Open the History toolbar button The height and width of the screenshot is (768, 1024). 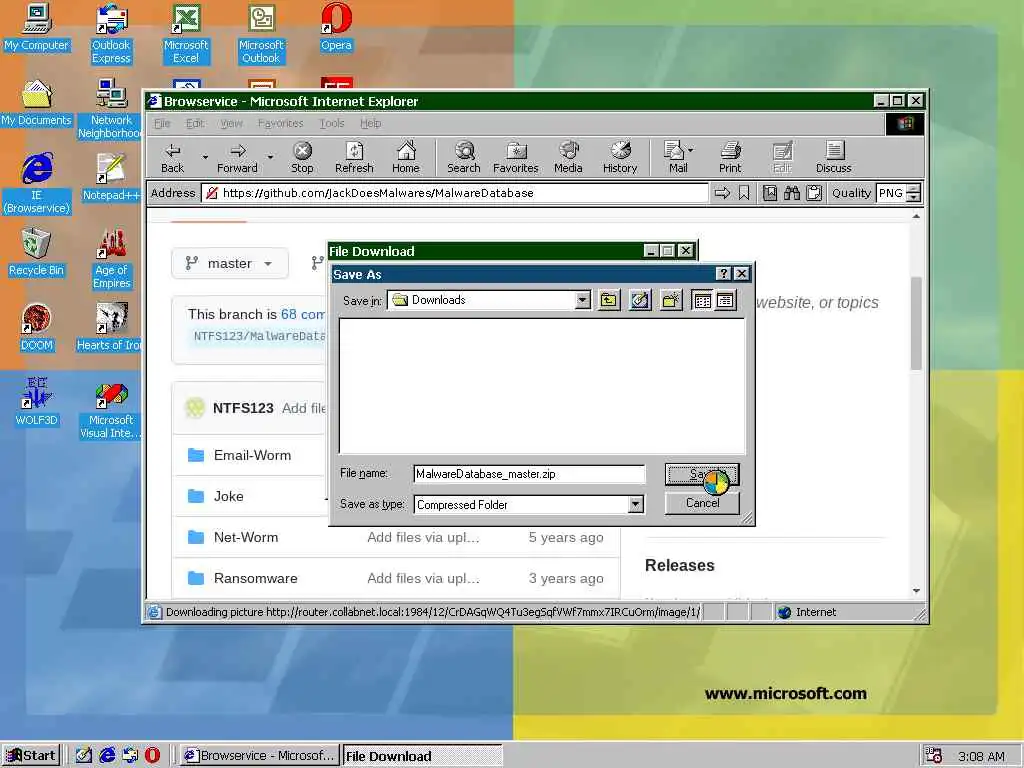click(620, 157)
